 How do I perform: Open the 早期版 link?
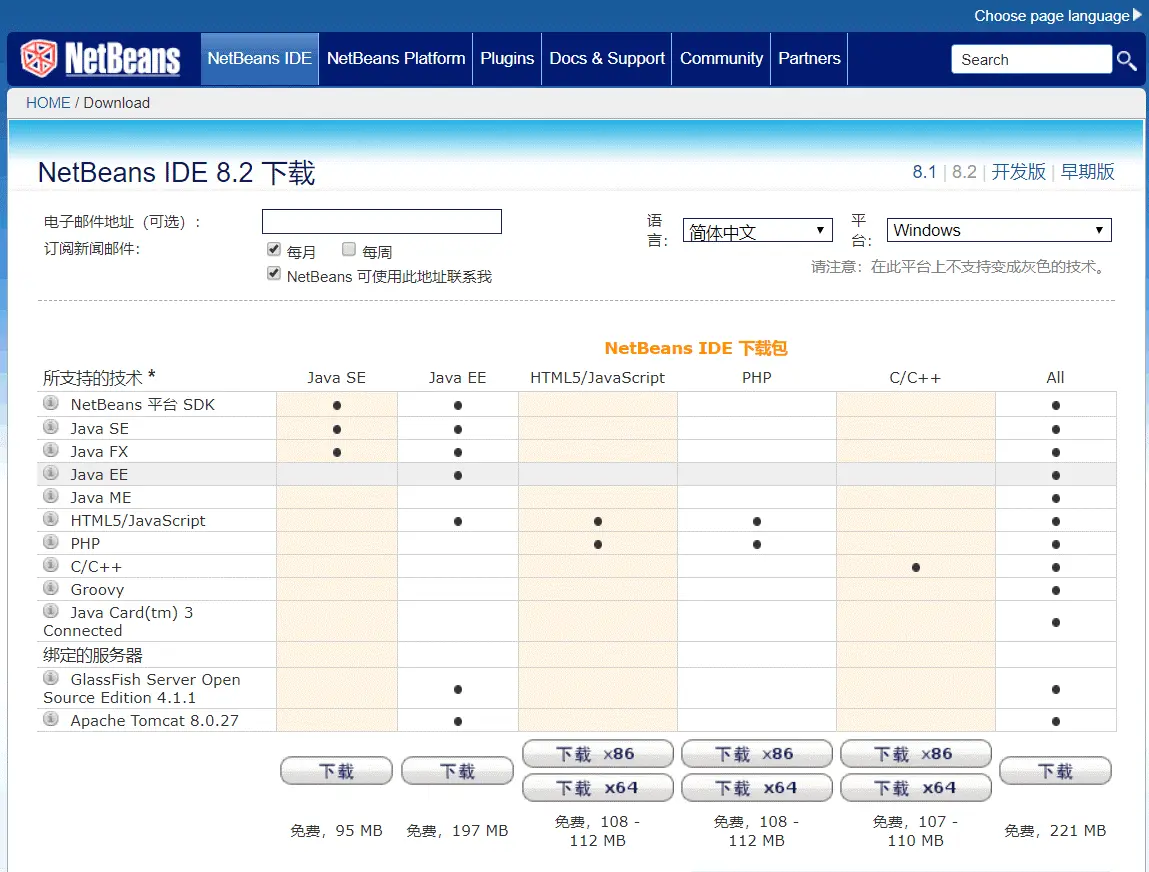1087,172
